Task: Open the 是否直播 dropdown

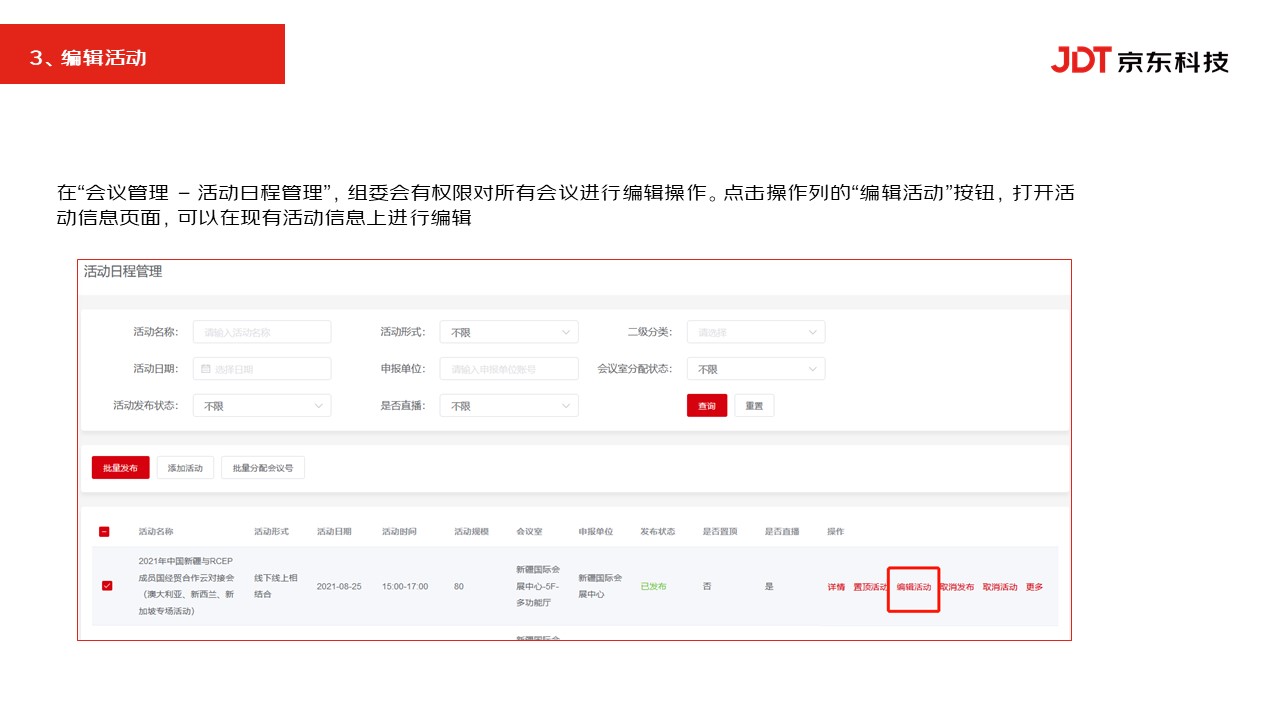Action: (x=509, y=406)
